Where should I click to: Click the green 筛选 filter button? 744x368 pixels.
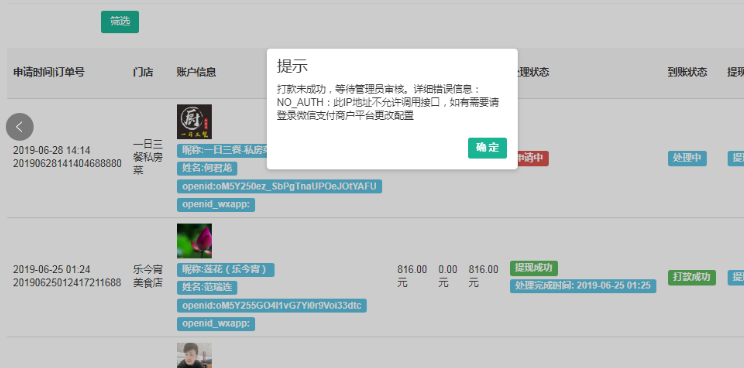120,22
